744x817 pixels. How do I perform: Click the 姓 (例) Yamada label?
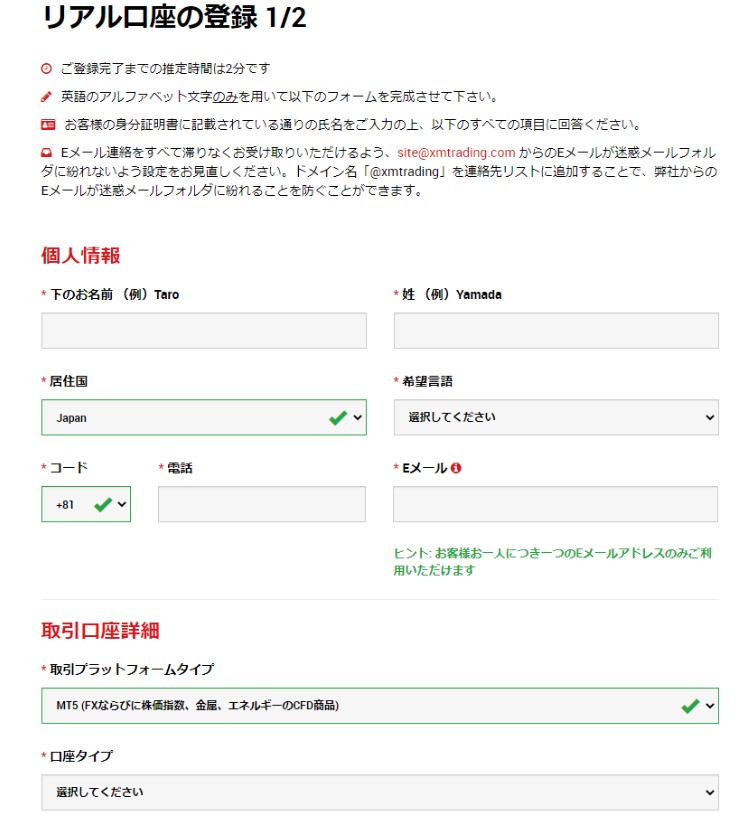click(x=452, y=294)
